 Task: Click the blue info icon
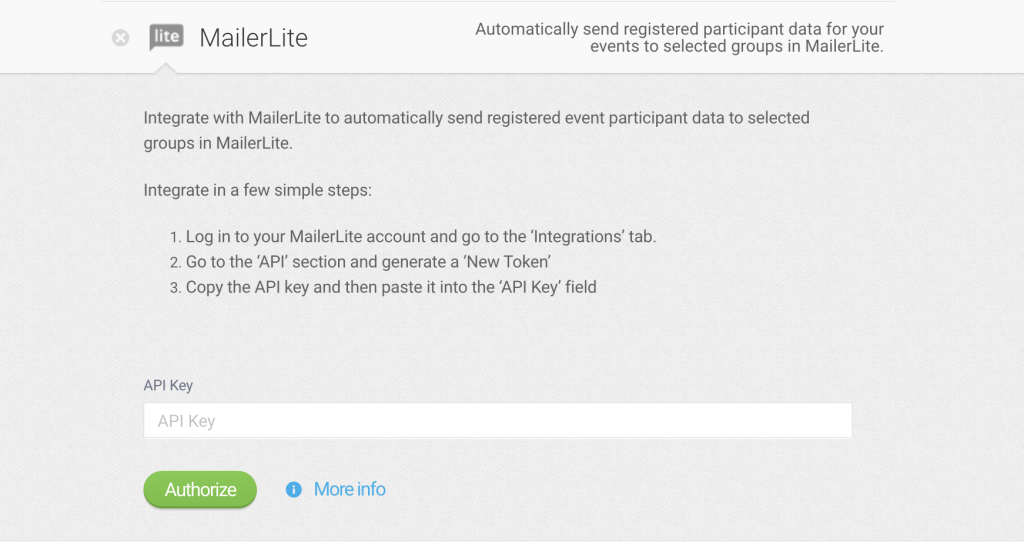coord(294,489)
